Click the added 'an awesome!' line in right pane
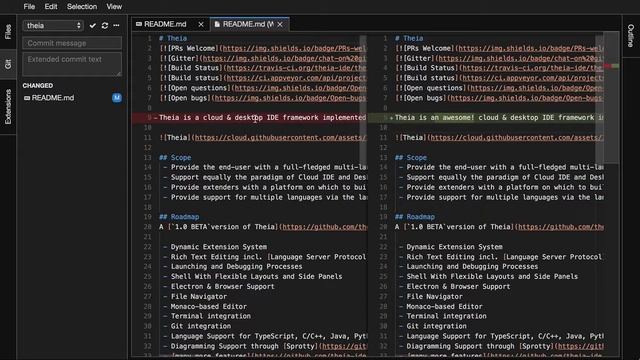This screenshot has height=360, width=640. (486, 118)
